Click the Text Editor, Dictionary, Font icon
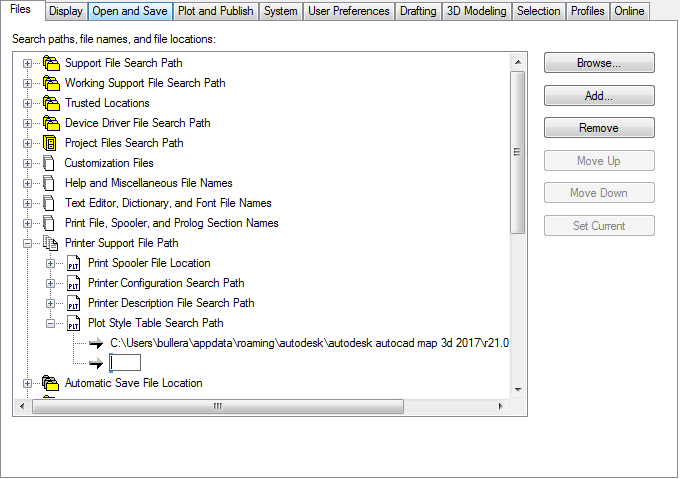This screenshot has height=479, width=680. (49, 203)
